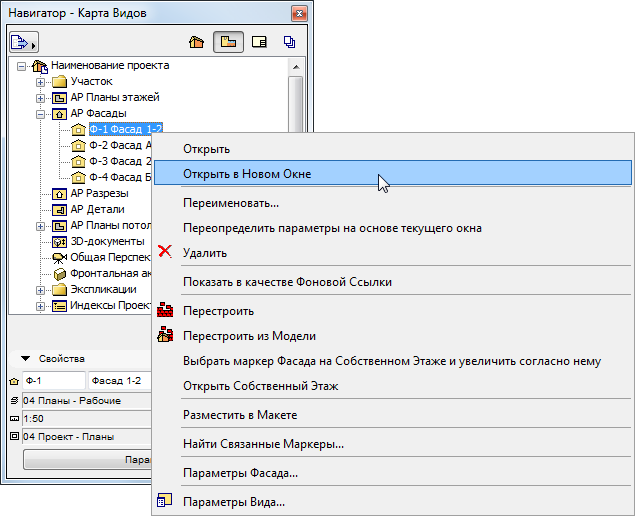
Task: Collapse the Наименование проекта root node
Action: tap(21, 66)
